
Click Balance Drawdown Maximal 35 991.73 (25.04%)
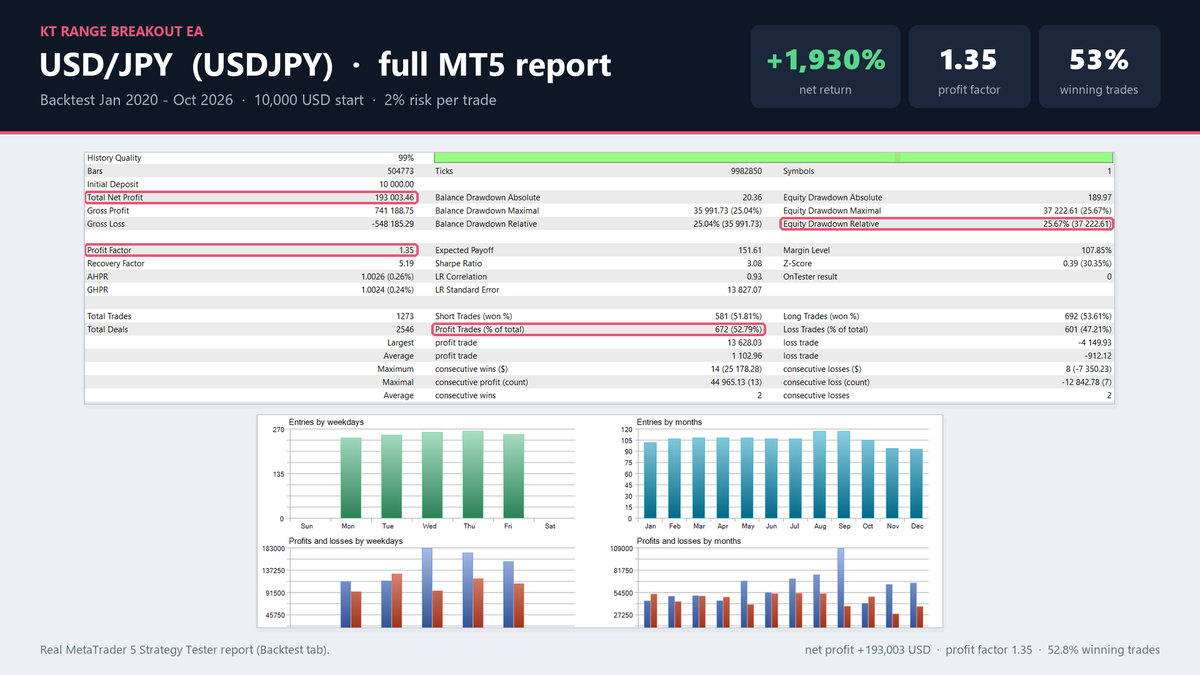(x=727, y=211)
